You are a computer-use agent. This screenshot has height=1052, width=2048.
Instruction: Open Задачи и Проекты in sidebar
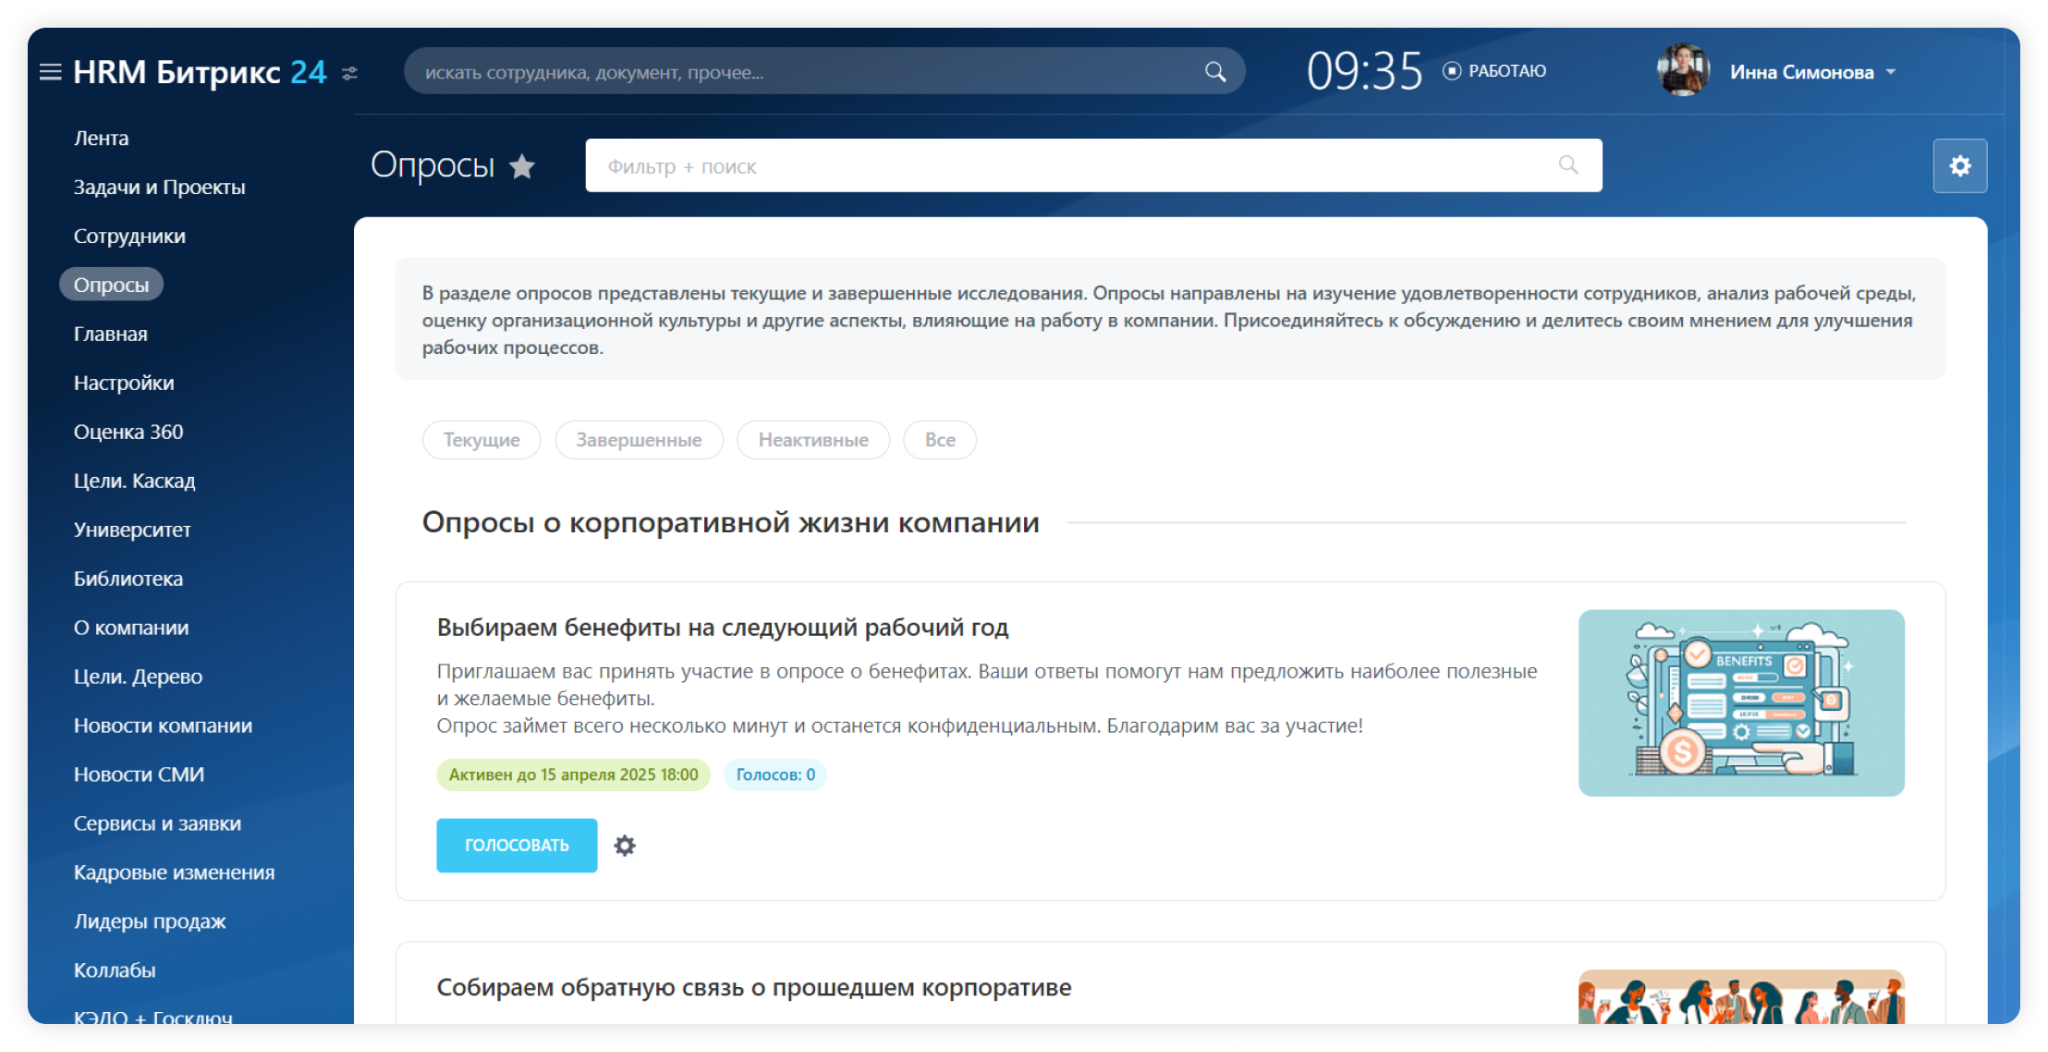click(159, 187)
